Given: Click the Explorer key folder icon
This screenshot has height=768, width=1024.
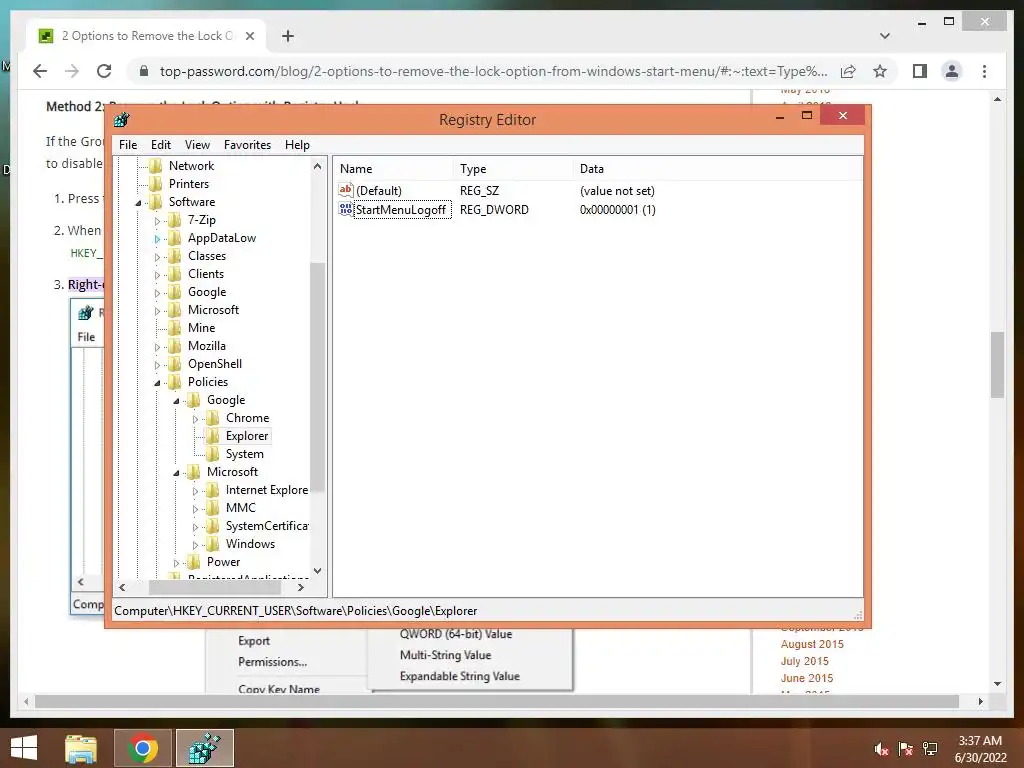Looking at the screenshot, I should pos(212,436).
